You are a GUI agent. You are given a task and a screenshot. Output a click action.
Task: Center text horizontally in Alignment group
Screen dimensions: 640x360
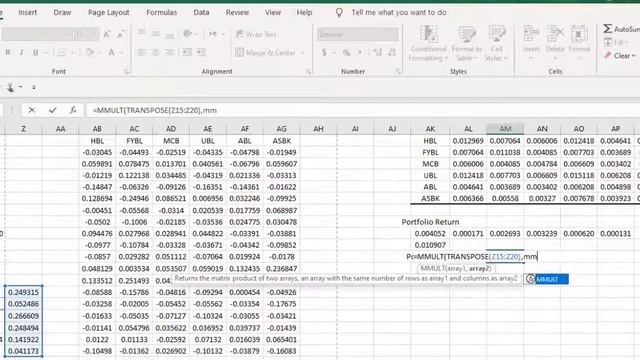coord(156,52)
